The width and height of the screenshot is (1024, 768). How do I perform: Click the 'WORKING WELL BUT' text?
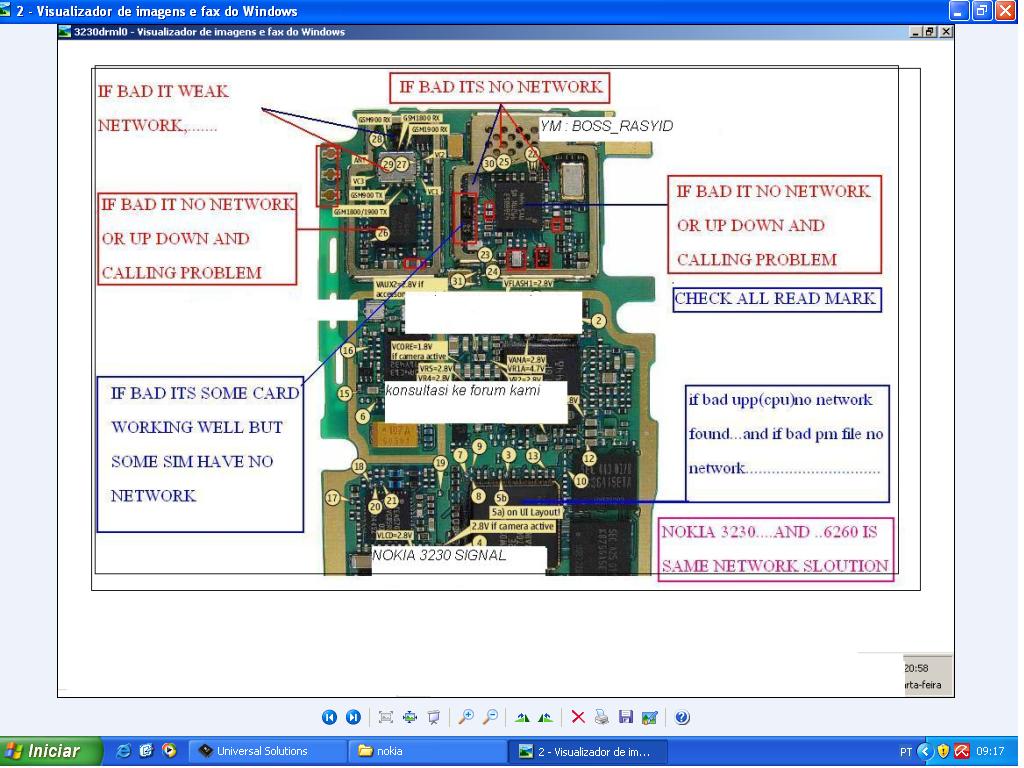(x=197, y=427)
